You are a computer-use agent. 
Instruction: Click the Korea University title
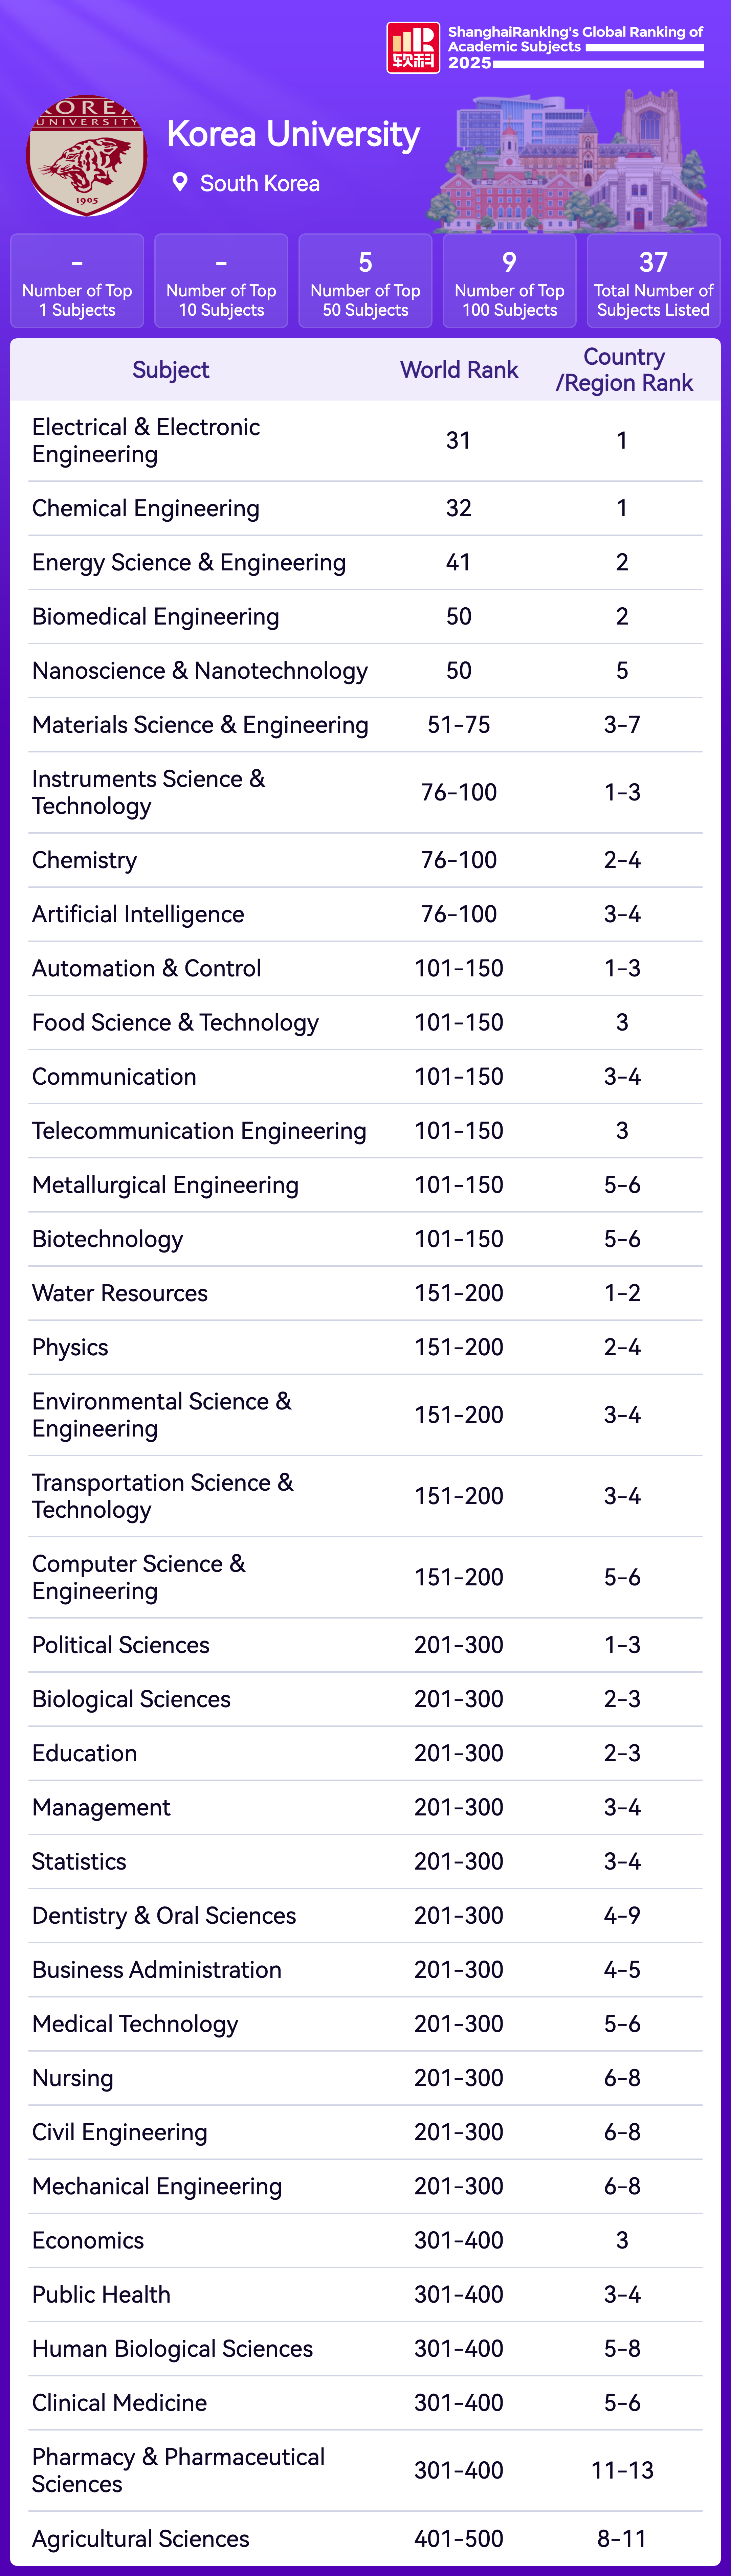click(x=293, y=134)
